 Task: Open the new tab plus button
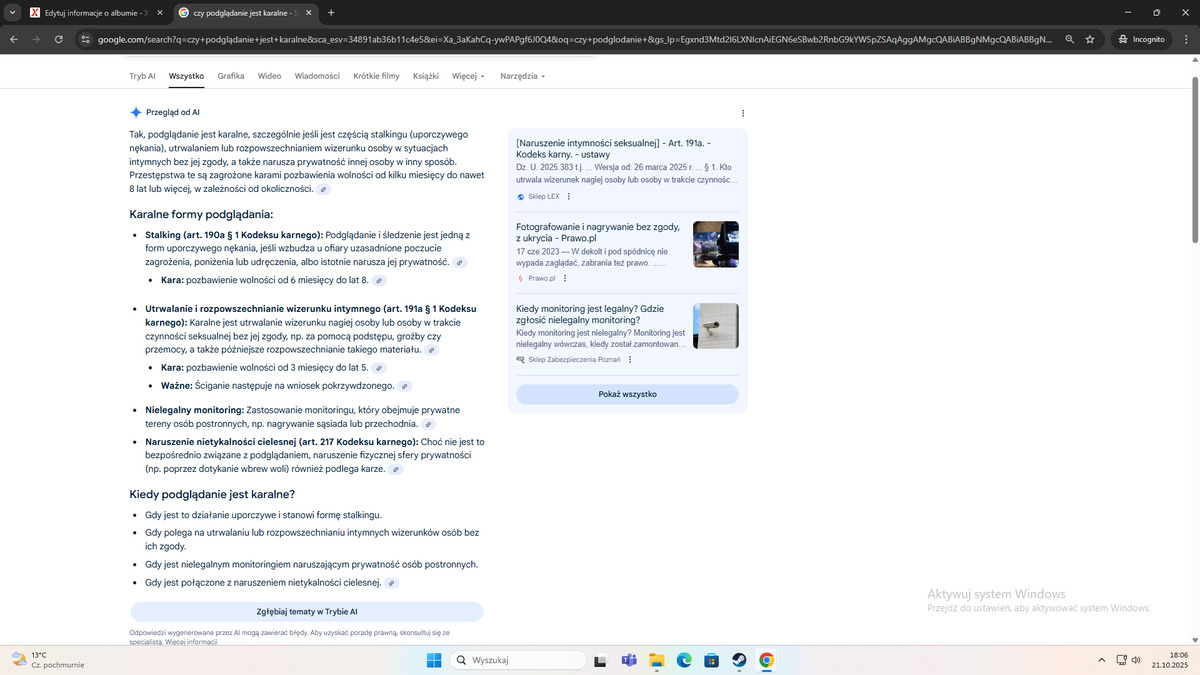pyautogui.click(x=331, y=12)
